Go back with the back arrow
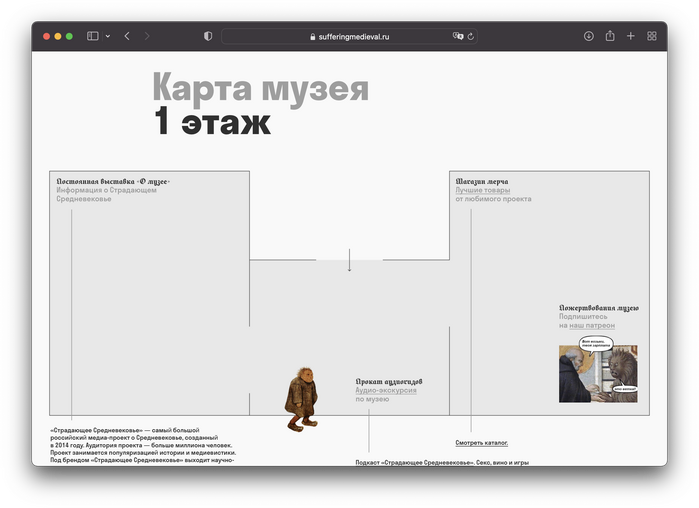The width and height of the screenshot is (699, 508). (x=127, y=36)
